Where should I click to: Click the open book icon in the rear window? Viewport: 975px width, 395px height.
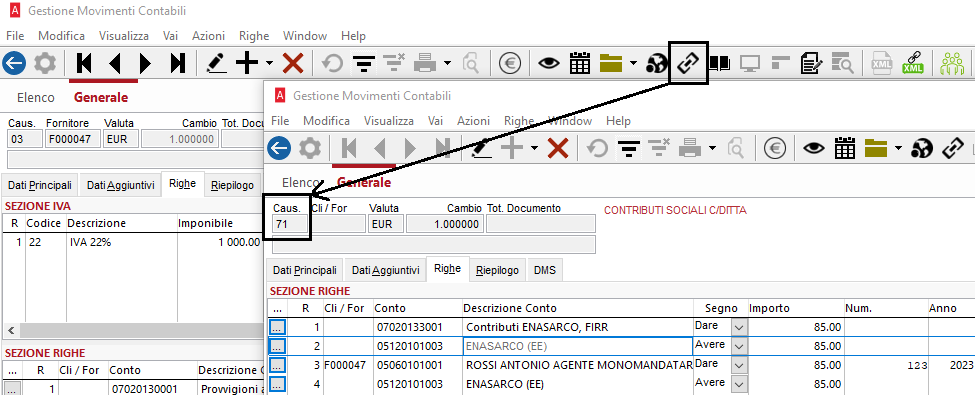point(719,63)
